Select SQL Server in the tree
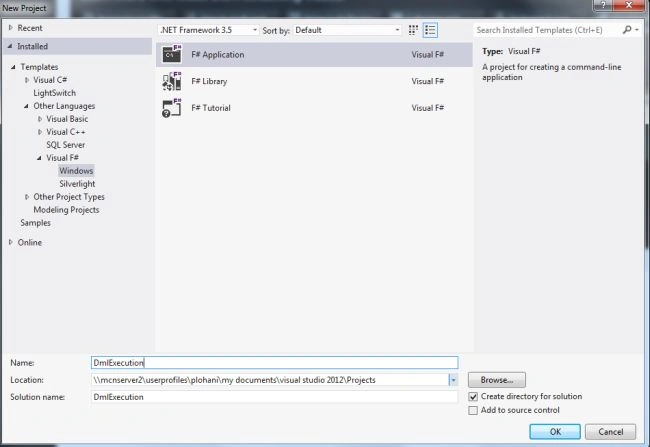The width and height of the screenshot is (650, 447). 65,145
